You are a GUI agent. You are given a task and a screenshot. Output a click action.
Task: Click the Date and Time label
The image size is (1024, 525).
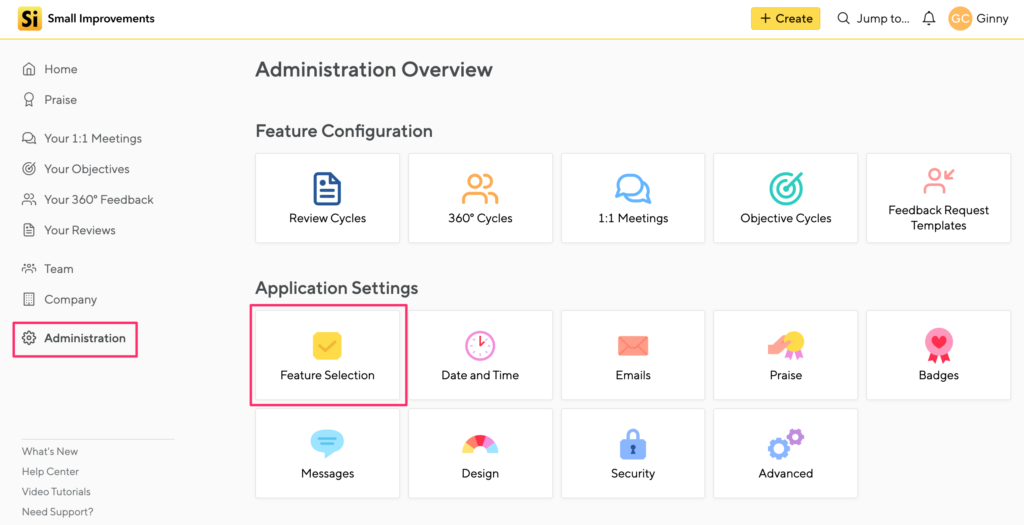480,375
